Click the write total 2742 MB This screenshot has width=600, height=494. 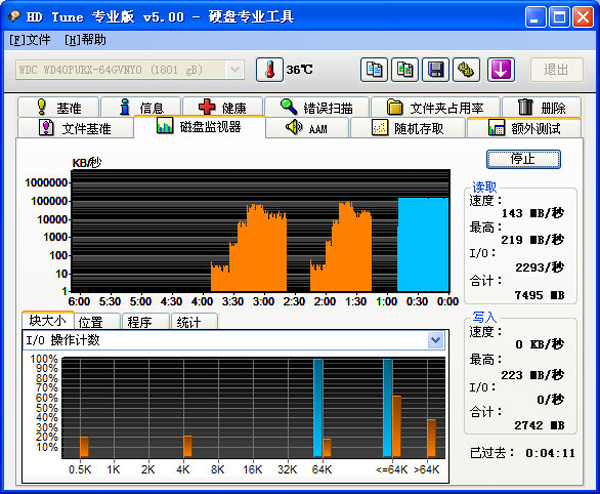tap(540, 425)
